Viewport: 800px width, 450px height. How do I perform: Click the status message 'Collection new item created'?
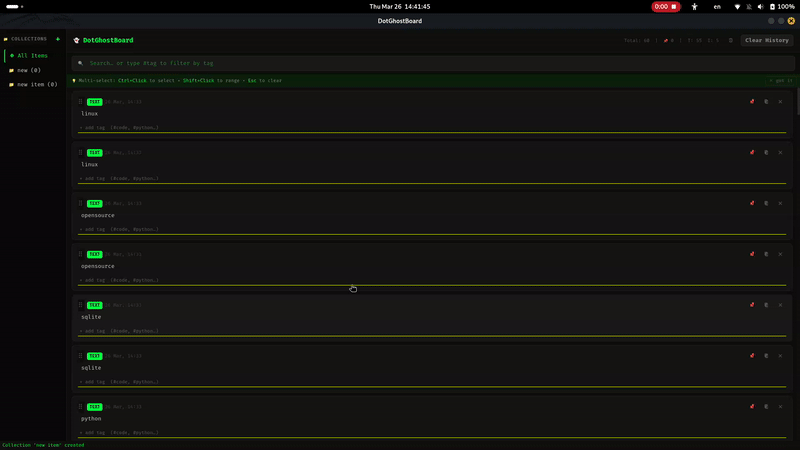[43, 445]
